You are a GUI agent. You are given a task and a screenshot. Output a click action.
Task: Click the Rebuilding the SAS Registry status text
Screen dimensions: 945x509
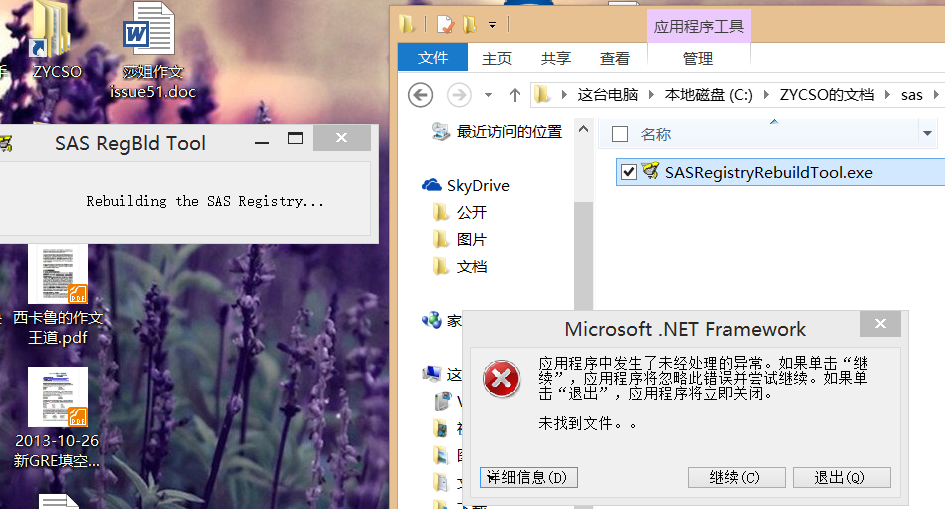205,201
